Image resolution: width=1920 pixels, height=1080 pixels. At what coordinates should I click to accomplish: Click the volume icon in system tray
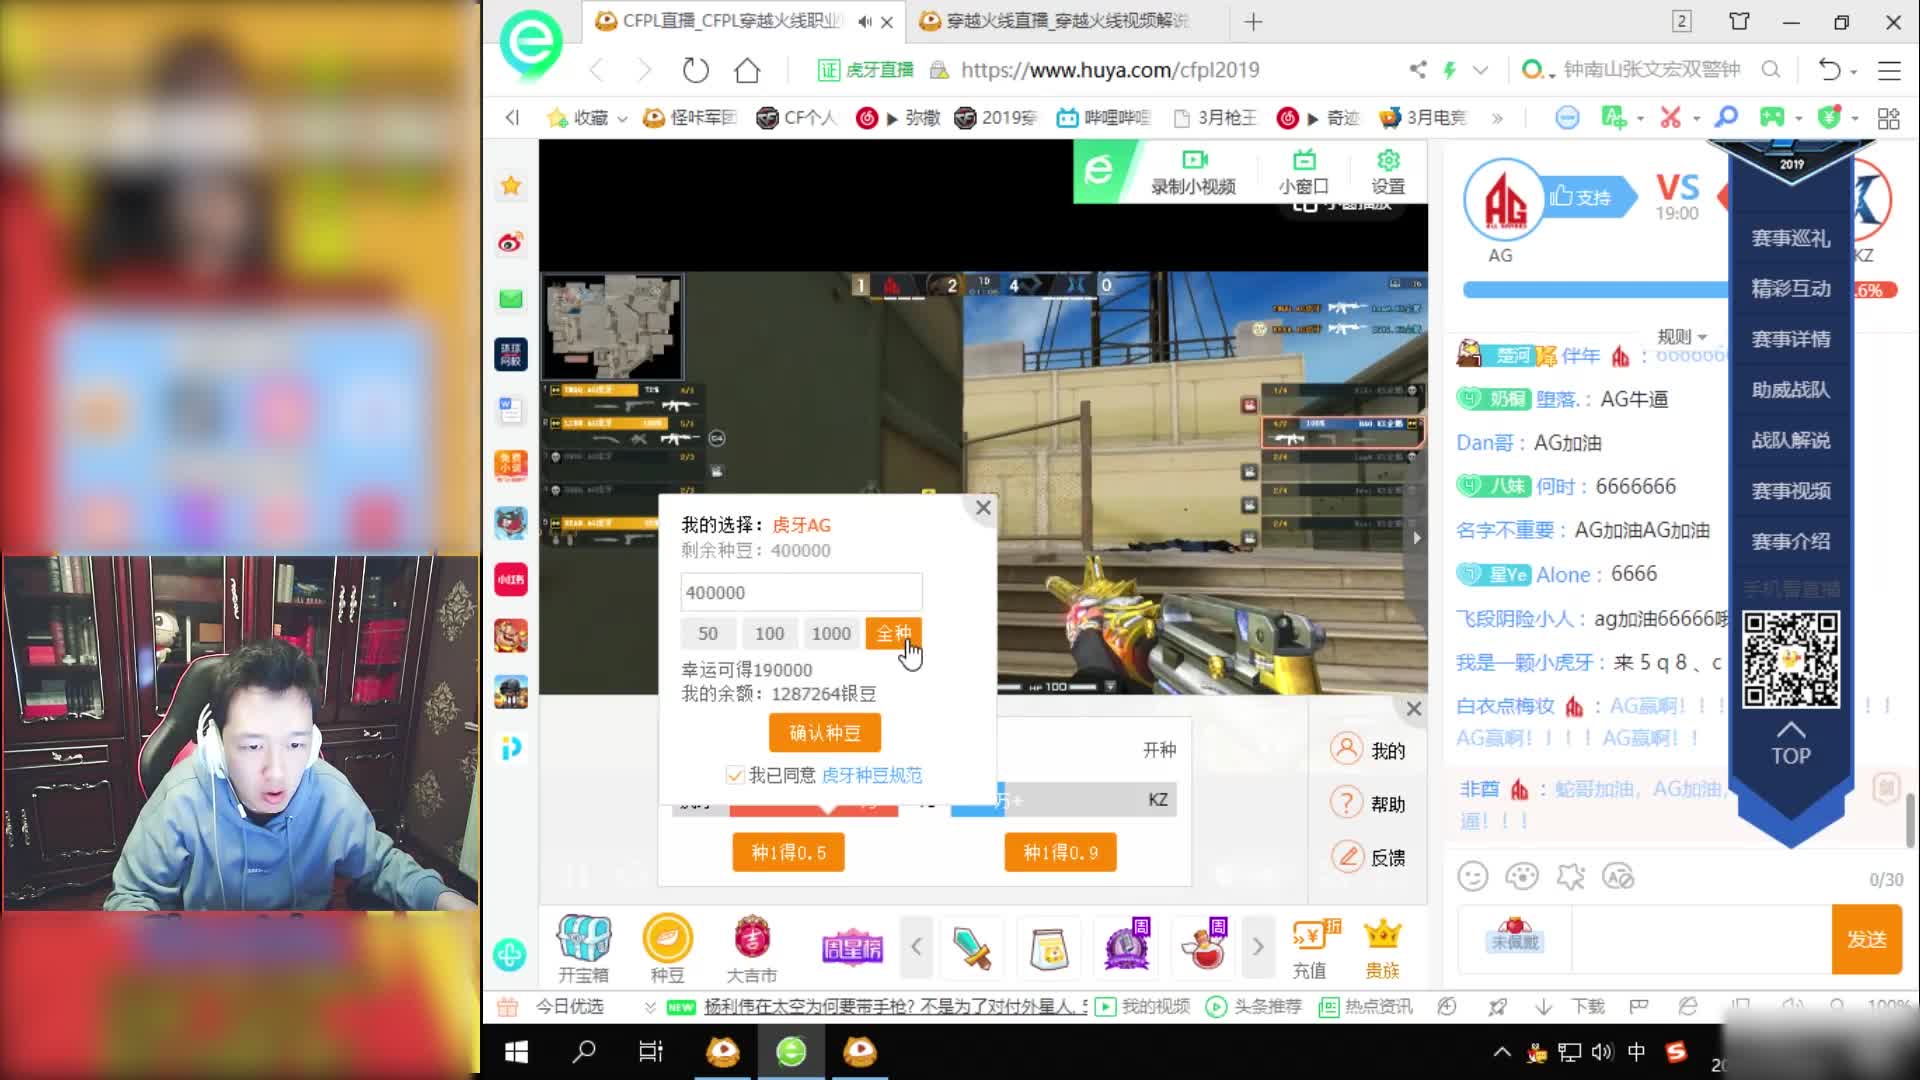[1602, 1052]
